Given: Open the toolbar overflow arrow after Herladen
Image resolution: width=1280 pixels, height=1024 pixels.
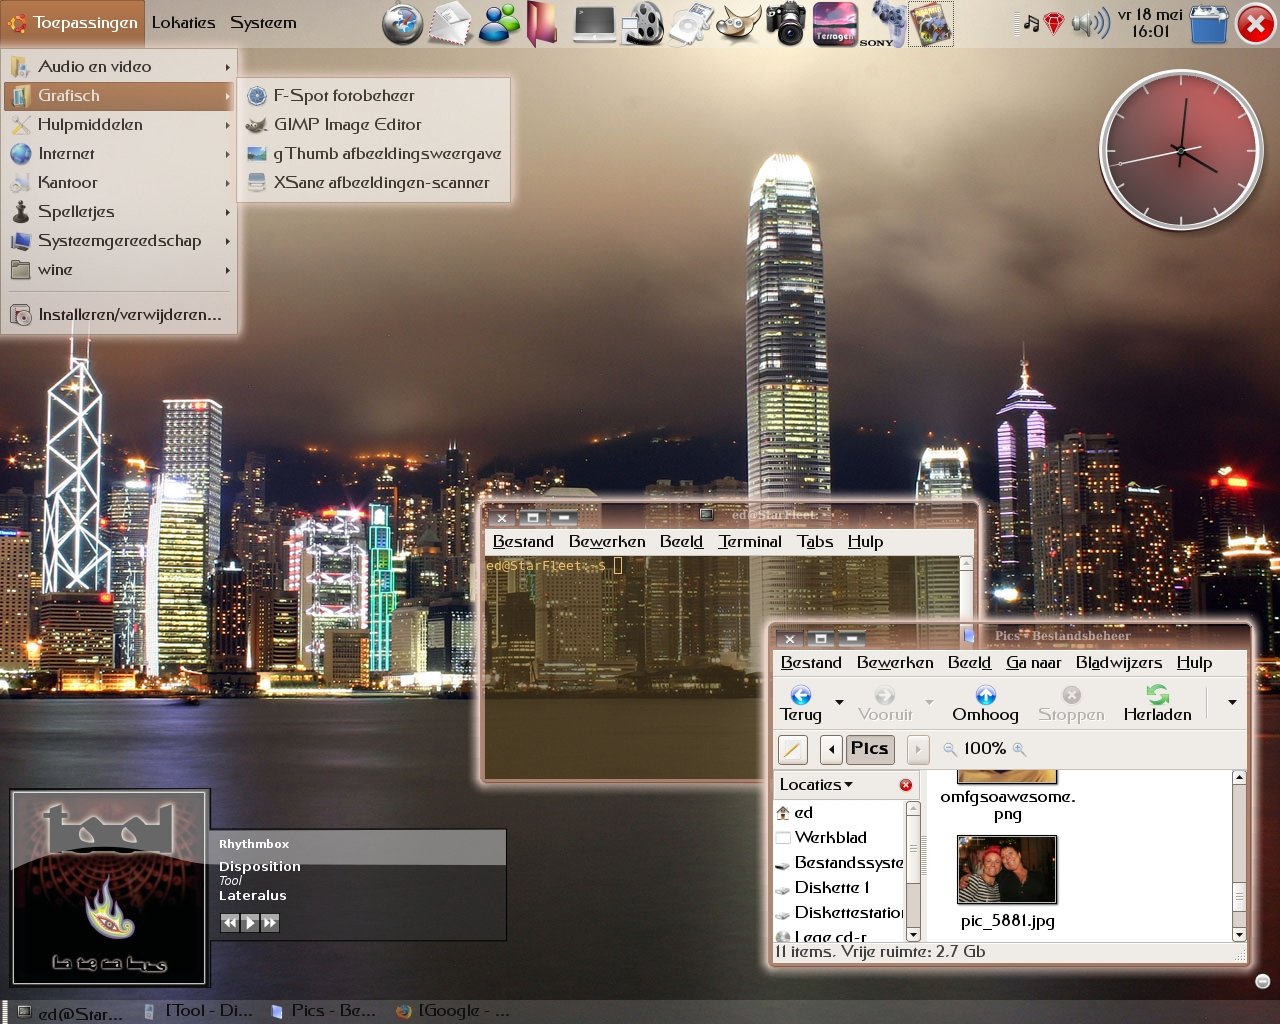Looking at the screenshot, I should click(1232, 703).
